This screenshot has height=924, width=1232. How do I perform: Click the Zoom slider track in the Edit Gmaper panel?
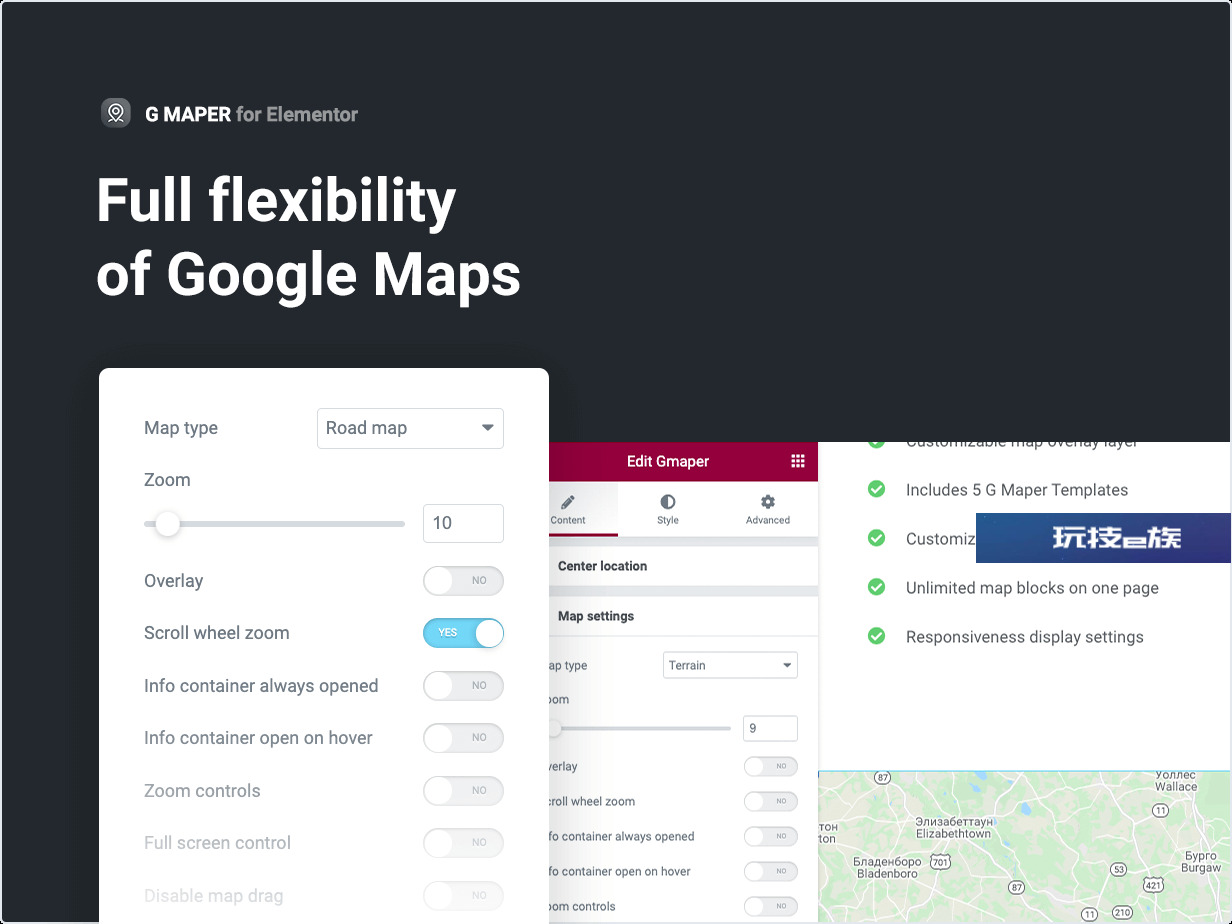coord(641,728)
